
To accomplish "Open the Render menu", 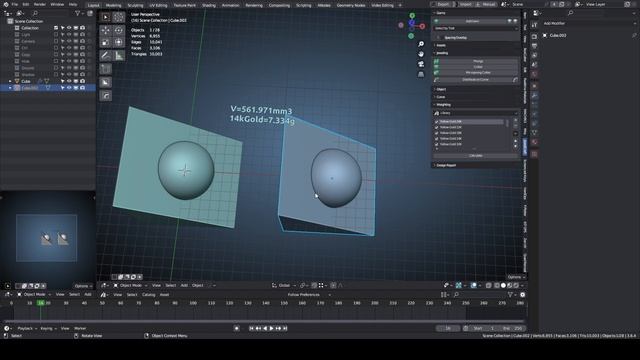I will [40, 4].
